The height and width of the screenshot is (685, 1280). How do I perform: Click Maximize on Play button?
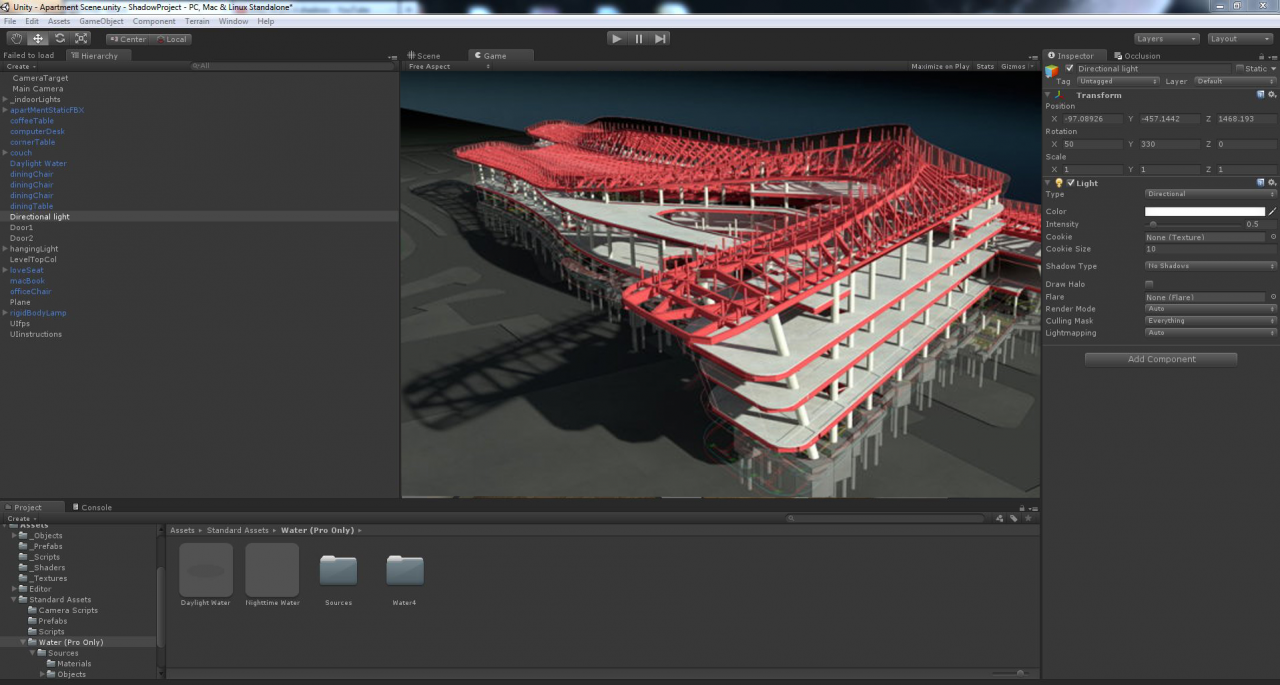[x=940, y=67]
